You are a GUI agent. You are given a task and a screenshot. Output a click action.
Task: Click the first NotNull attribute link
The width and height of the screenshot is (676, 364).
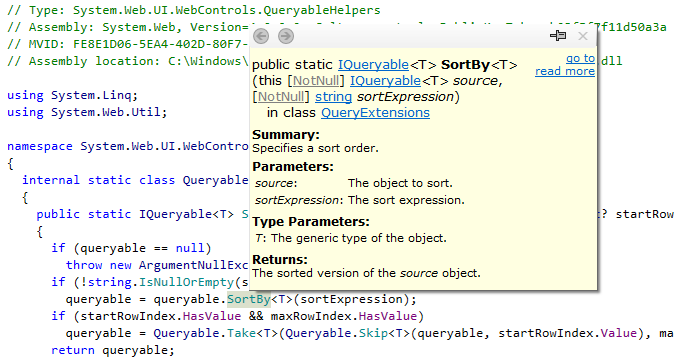(316, 81)
